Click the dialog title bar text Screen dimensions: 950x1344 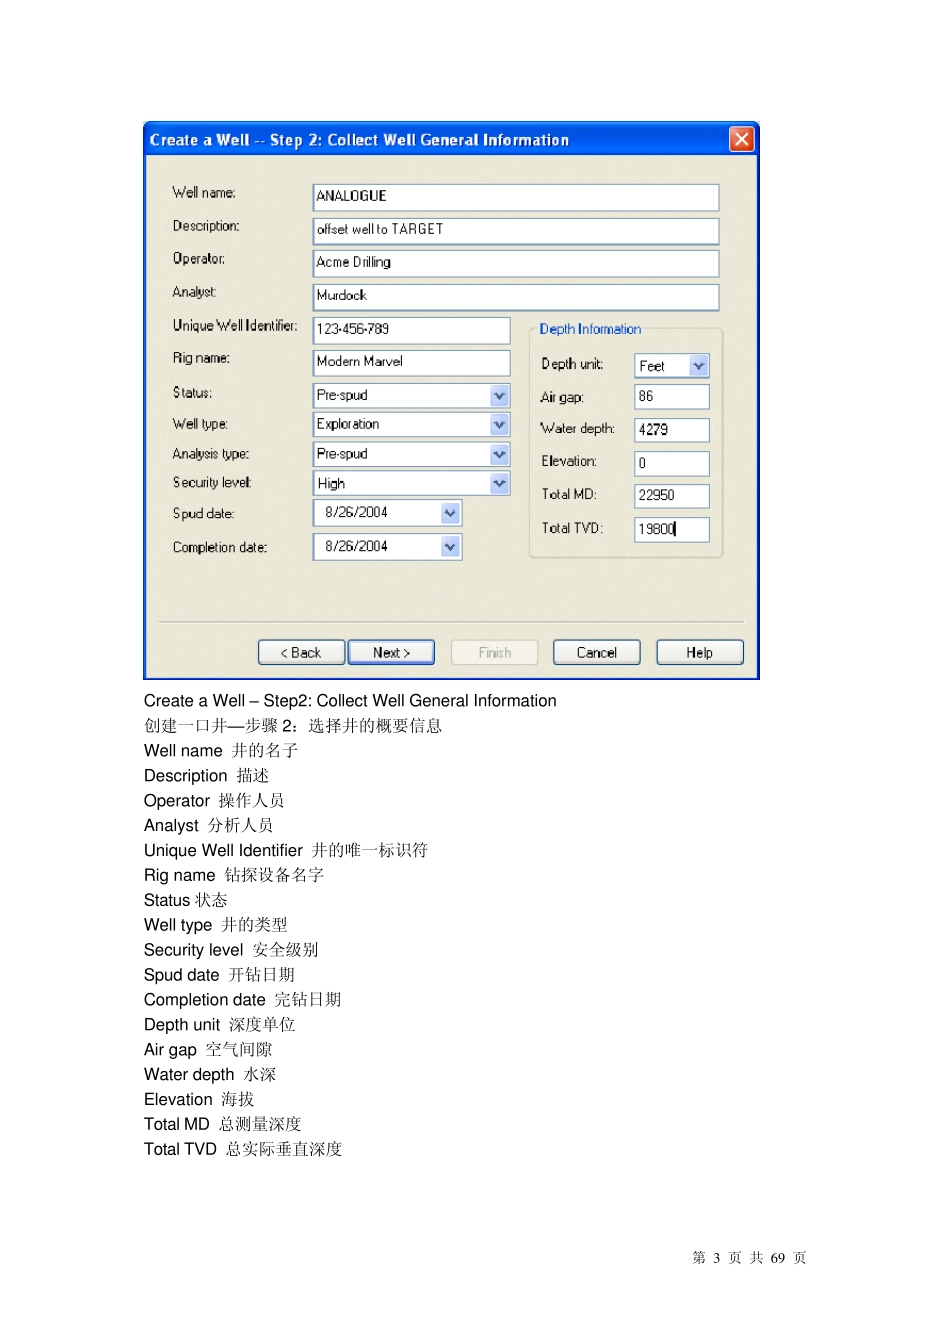coord(359,140)
